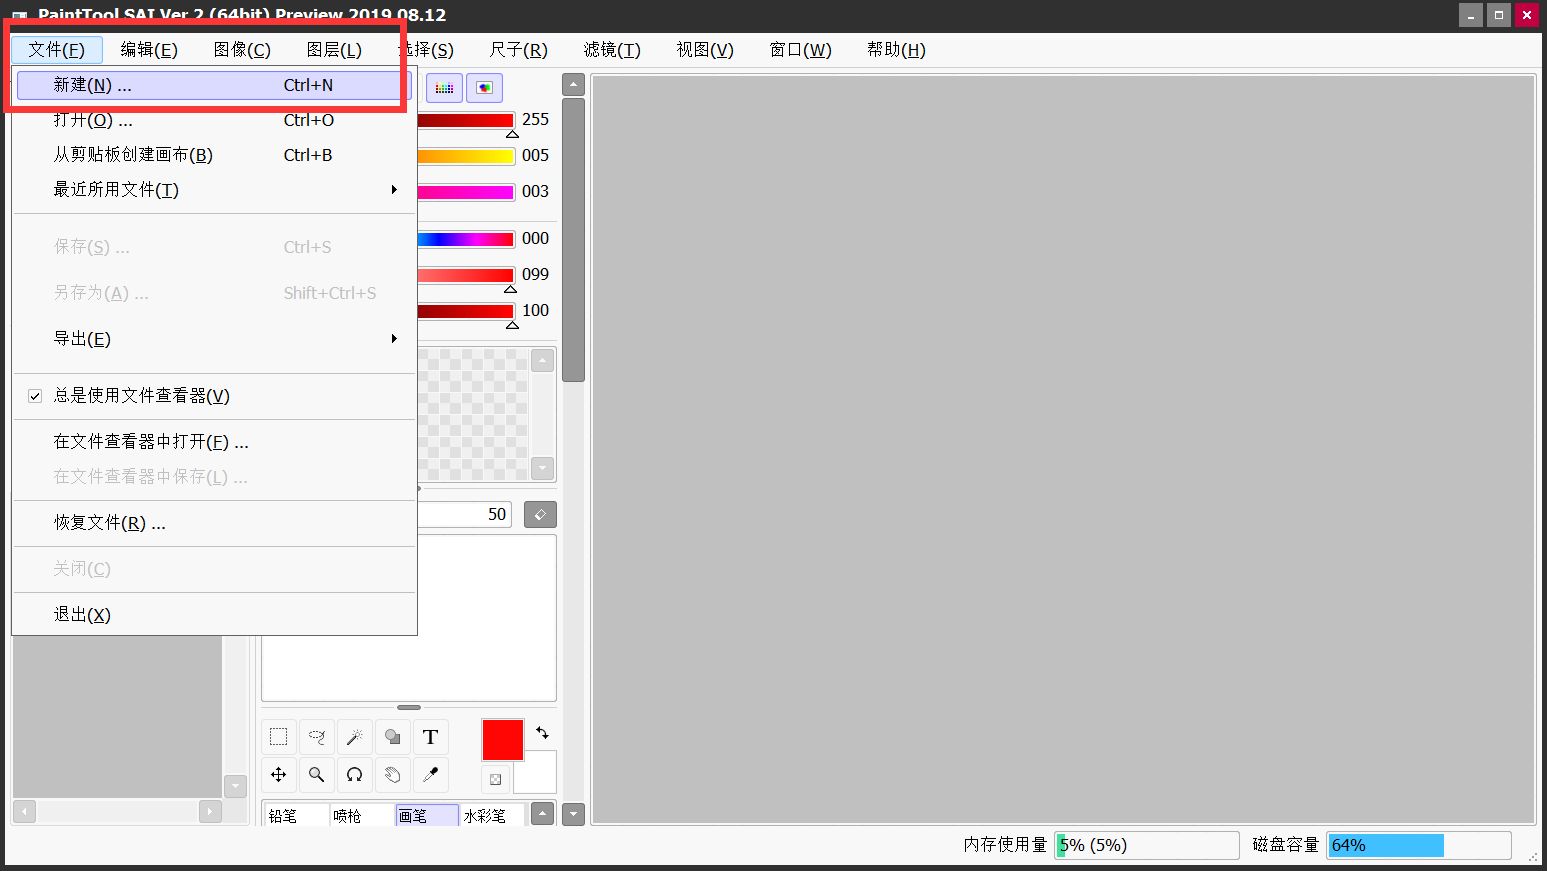
Task: Click the red foreground color swatch
Action: tap(503, 740)
